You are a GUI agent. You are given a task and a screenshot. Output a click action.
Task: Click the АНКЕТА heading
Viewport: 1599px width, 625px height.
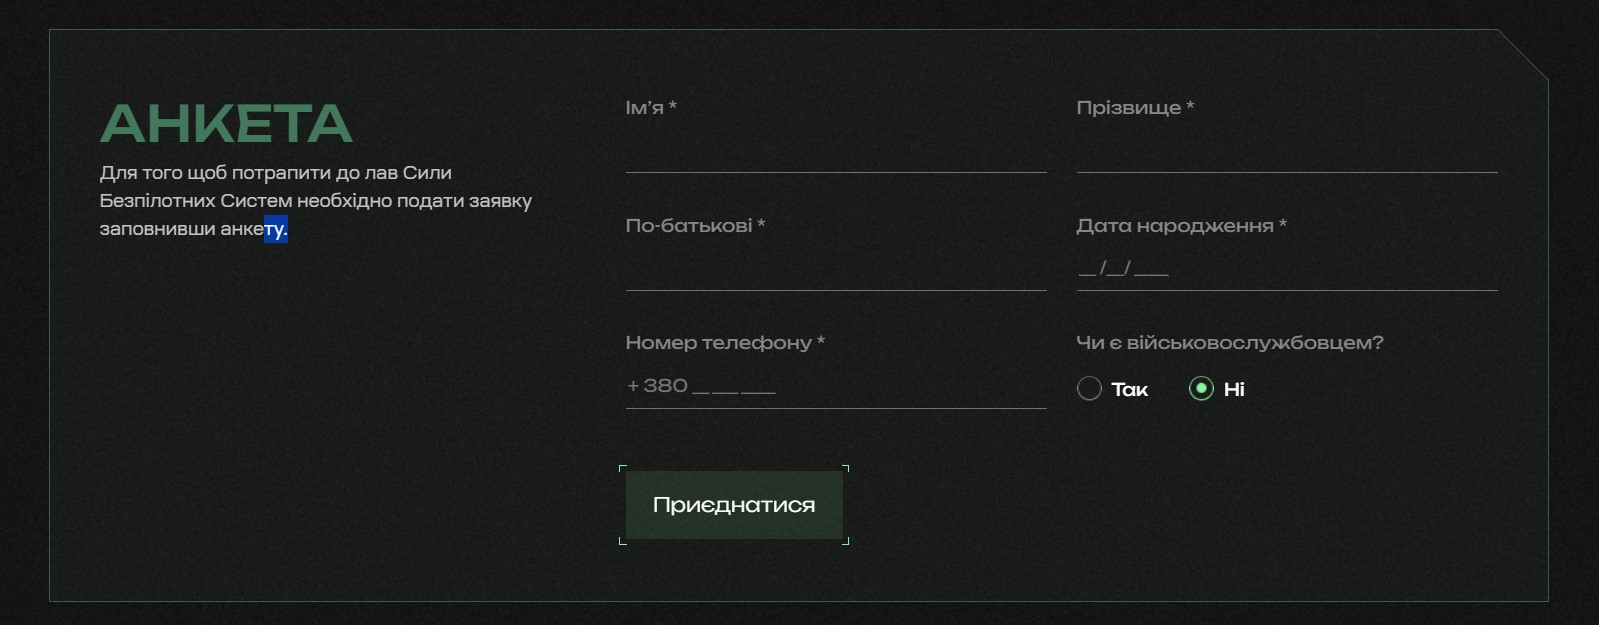pyautogui.click(x=226, y=124)
